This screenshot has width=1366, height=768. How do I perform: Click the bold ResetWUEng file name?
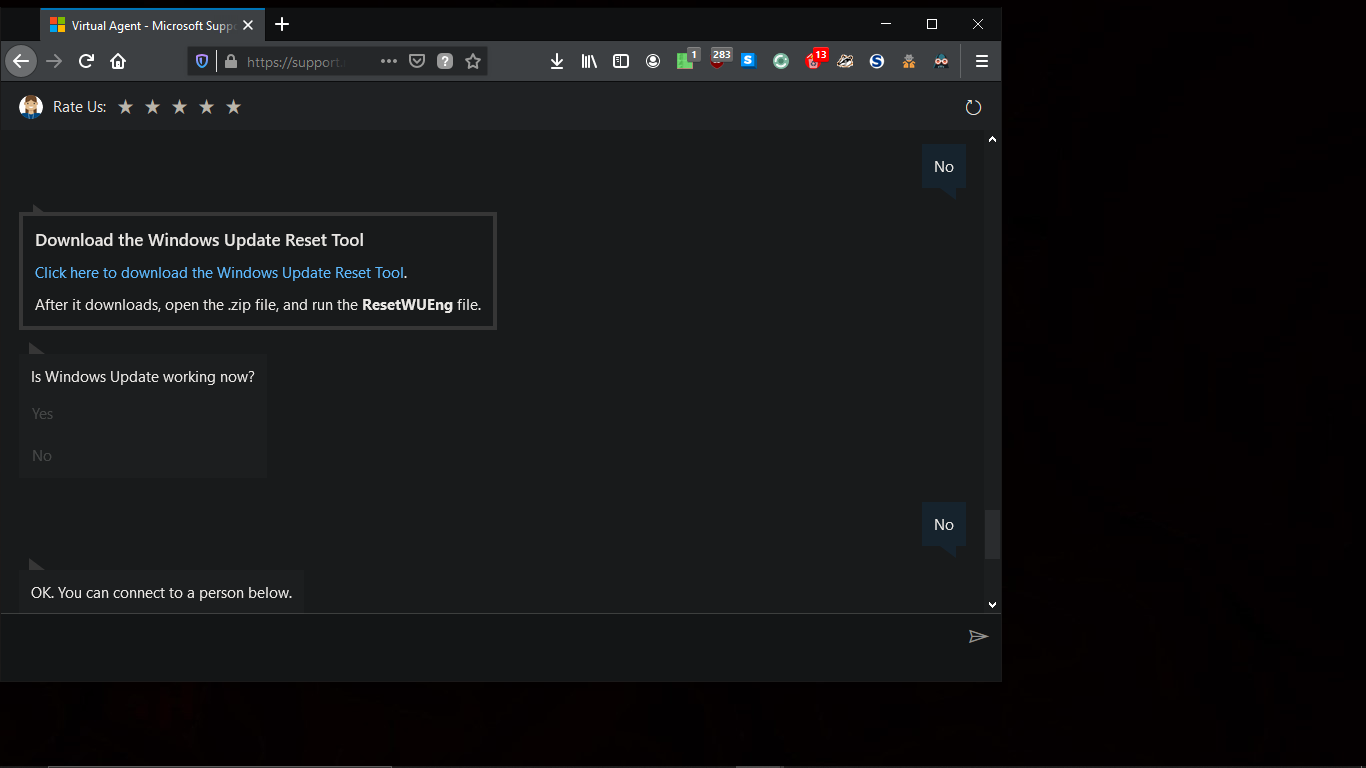pyautogui.click(x=407, y=305)
